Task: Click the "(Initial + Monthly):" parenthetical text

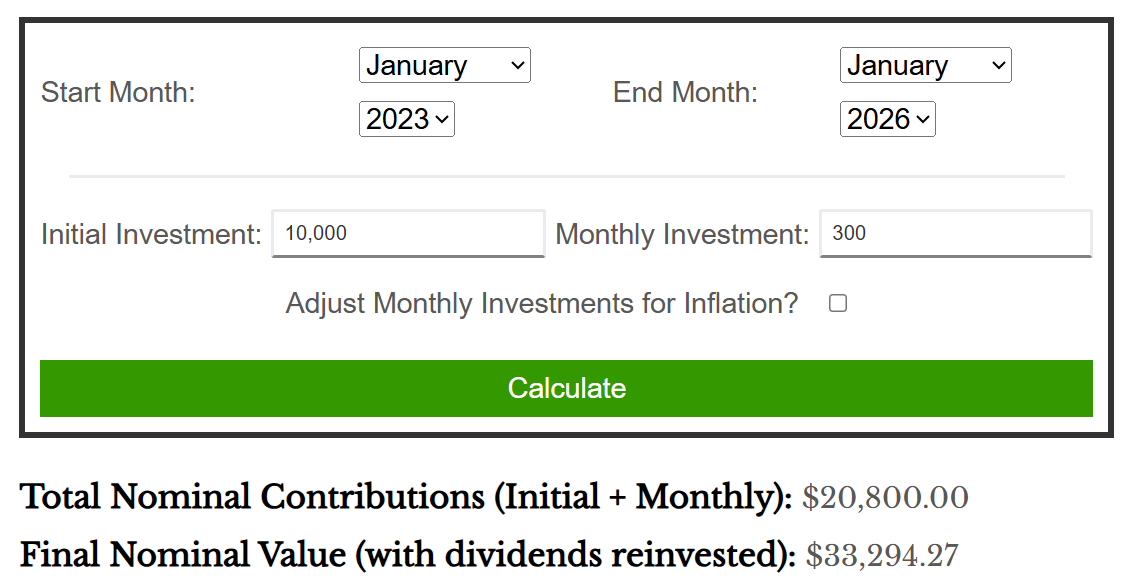Action: point(643,497)
